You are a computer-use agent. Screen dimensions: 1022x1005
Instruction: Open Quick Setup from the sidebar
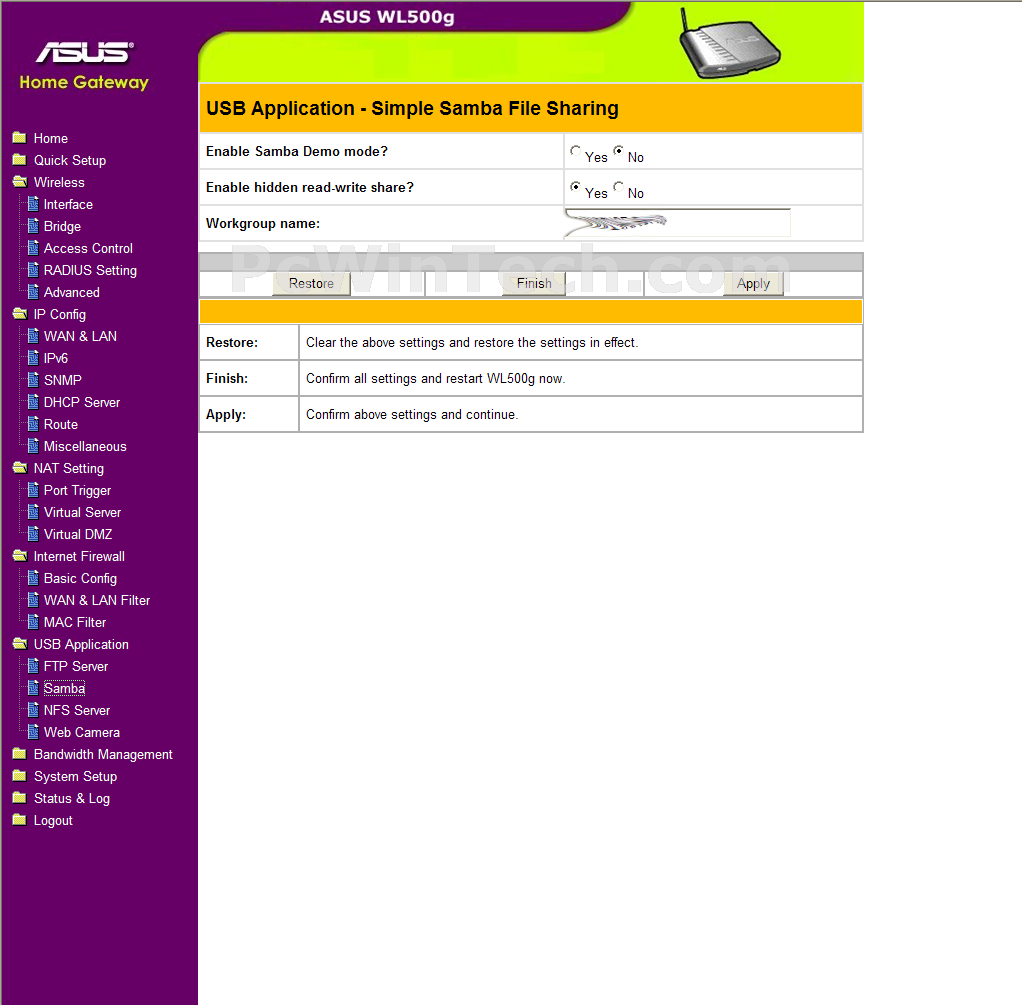coord(70,160)
